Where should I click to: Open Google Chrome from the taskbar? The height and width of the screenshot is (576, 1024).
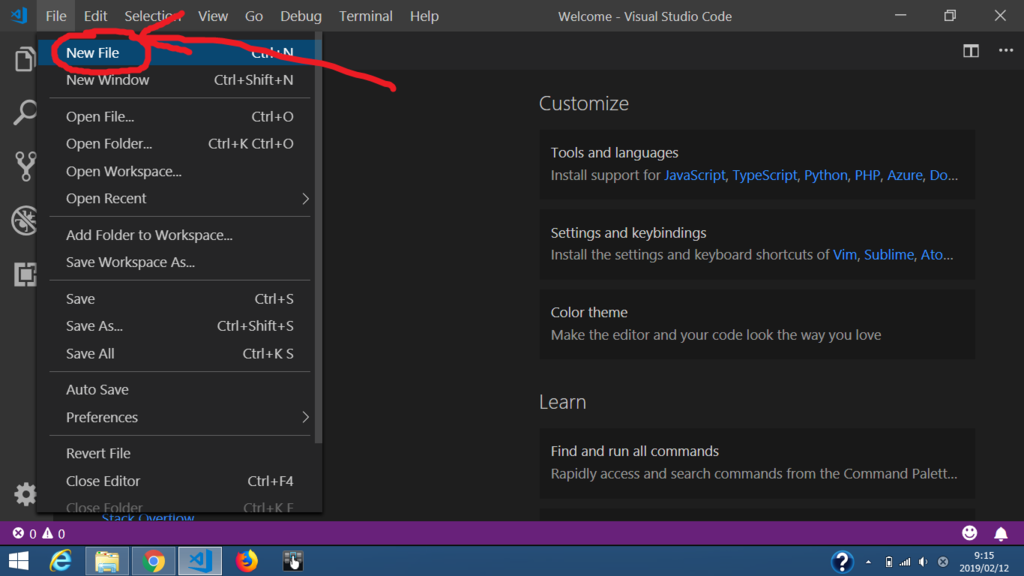[153, 561]
